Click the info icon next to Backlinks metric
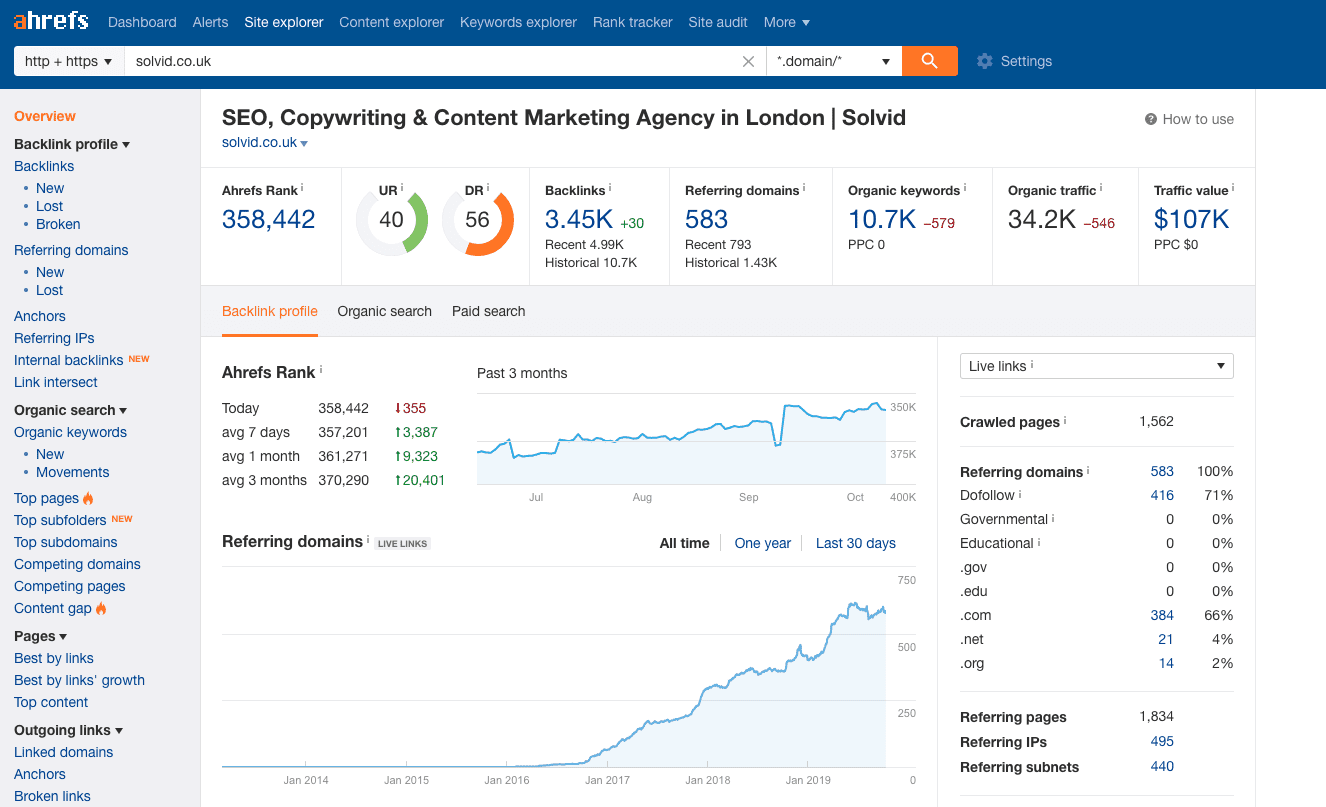This screenshot has height=807, width=1326. point(610,188)
